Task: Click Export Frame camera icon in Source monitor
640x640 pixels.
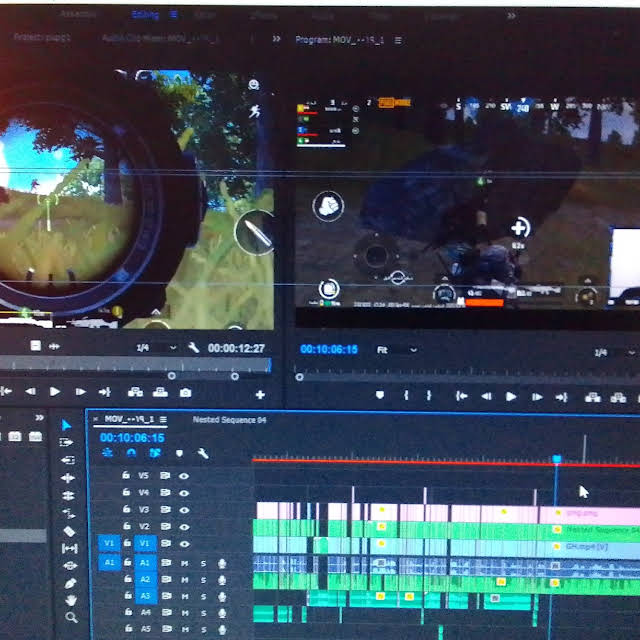Action: 185,393
